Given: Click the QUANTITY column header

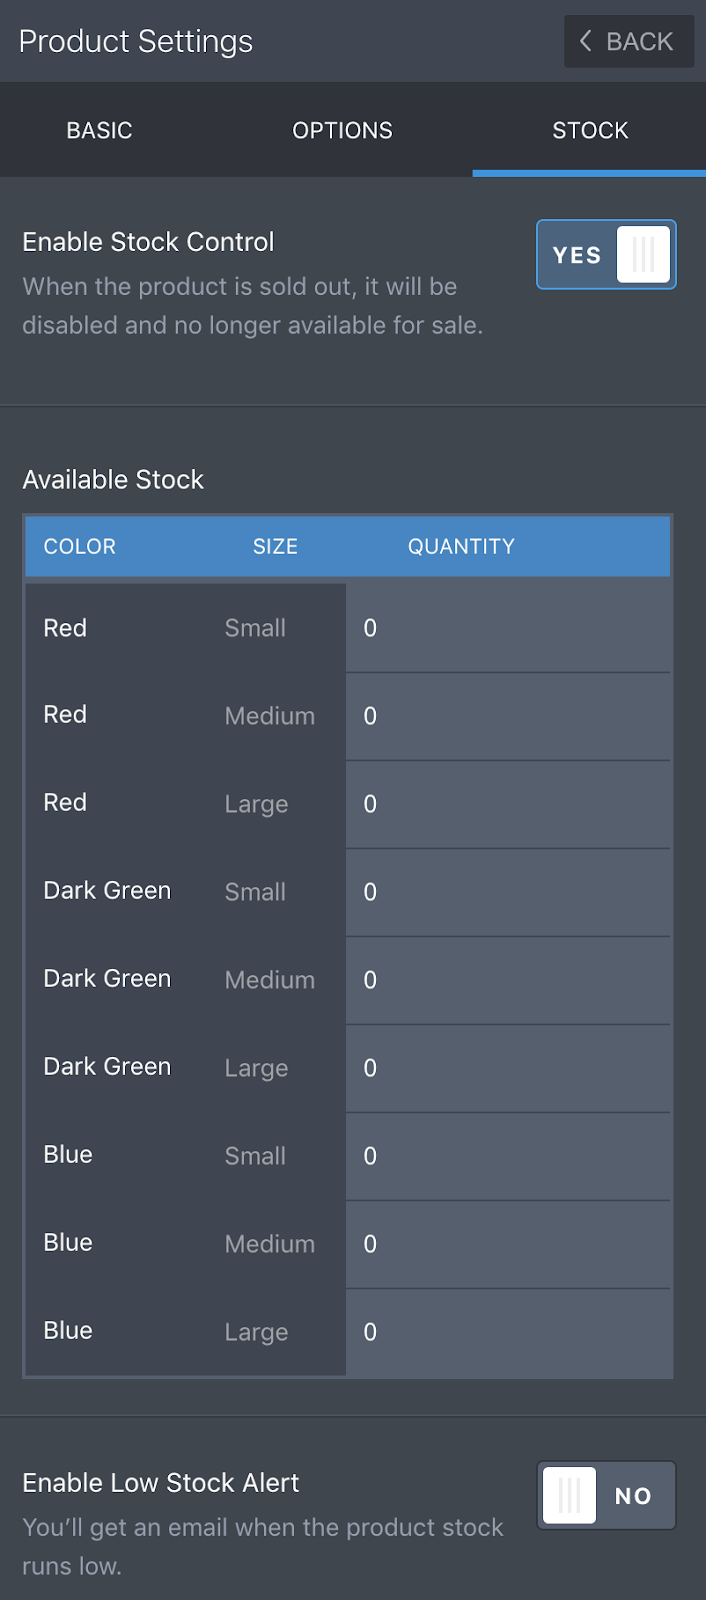Looking at the screenshot, I should [460, 546].
